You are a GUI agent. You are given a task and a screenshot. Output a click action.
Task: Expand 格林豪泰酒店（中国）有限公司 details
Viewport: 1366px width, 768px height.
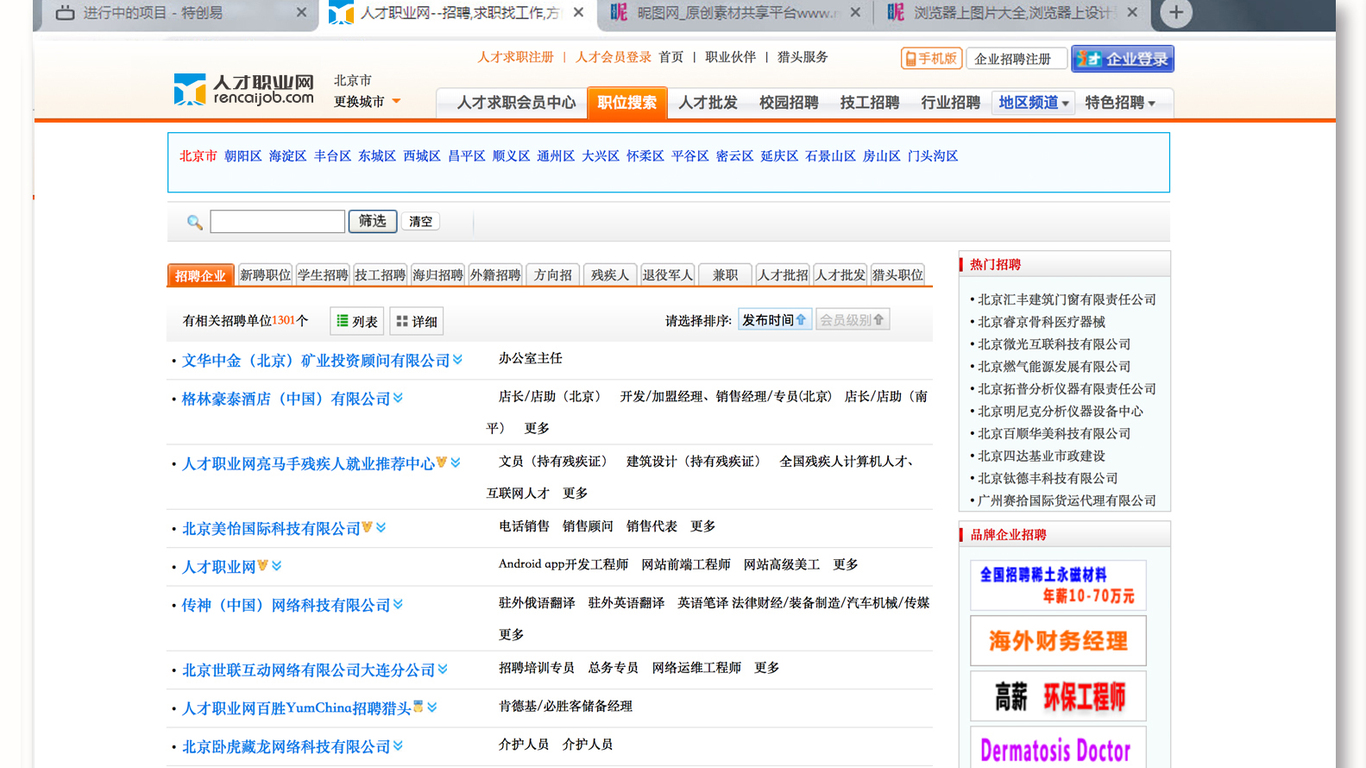pyautogui.click(x=398, y=398)
